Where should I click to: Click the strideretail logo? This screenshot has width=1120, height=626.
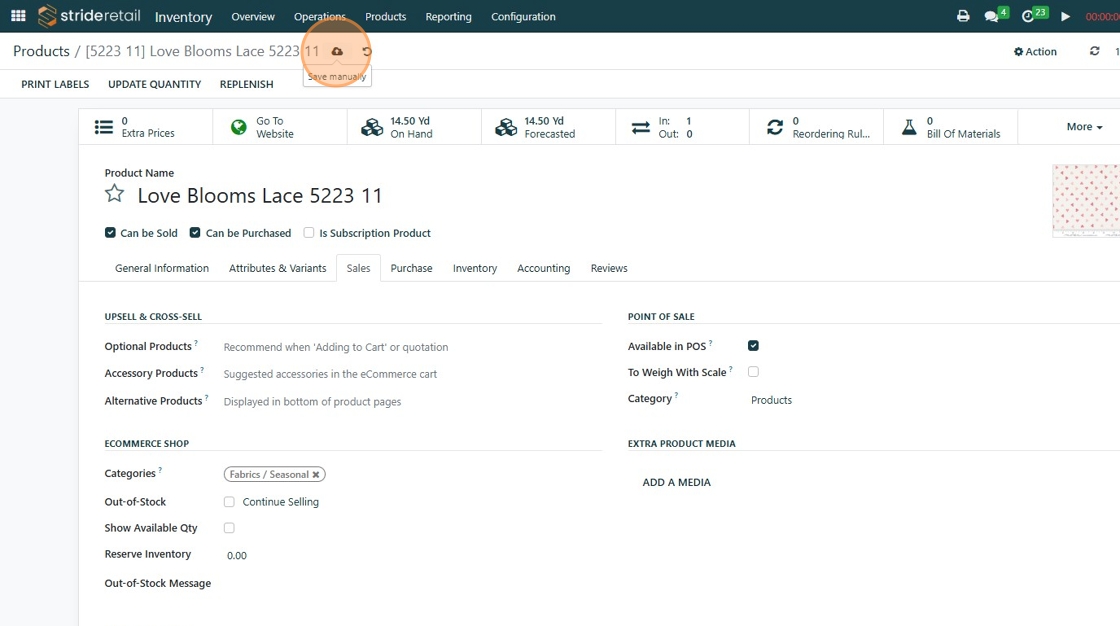pyautogui.click(x=89, y=16)
